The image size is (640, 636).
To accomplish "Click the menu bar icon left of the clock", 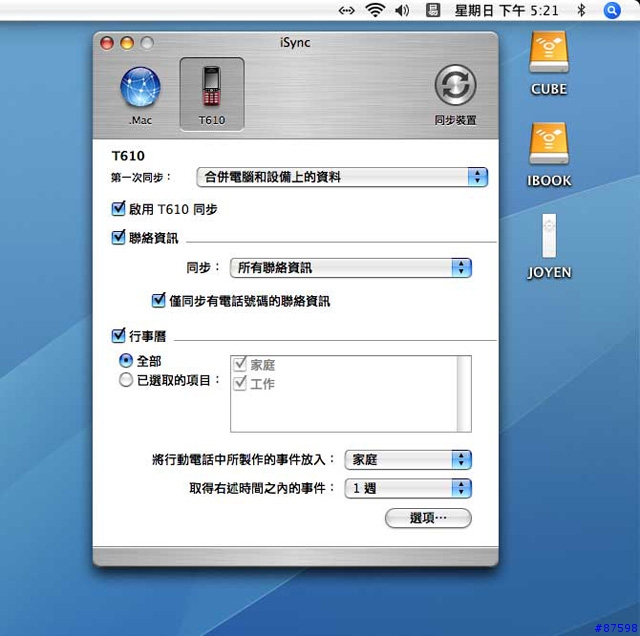I will tap(433, 10).
